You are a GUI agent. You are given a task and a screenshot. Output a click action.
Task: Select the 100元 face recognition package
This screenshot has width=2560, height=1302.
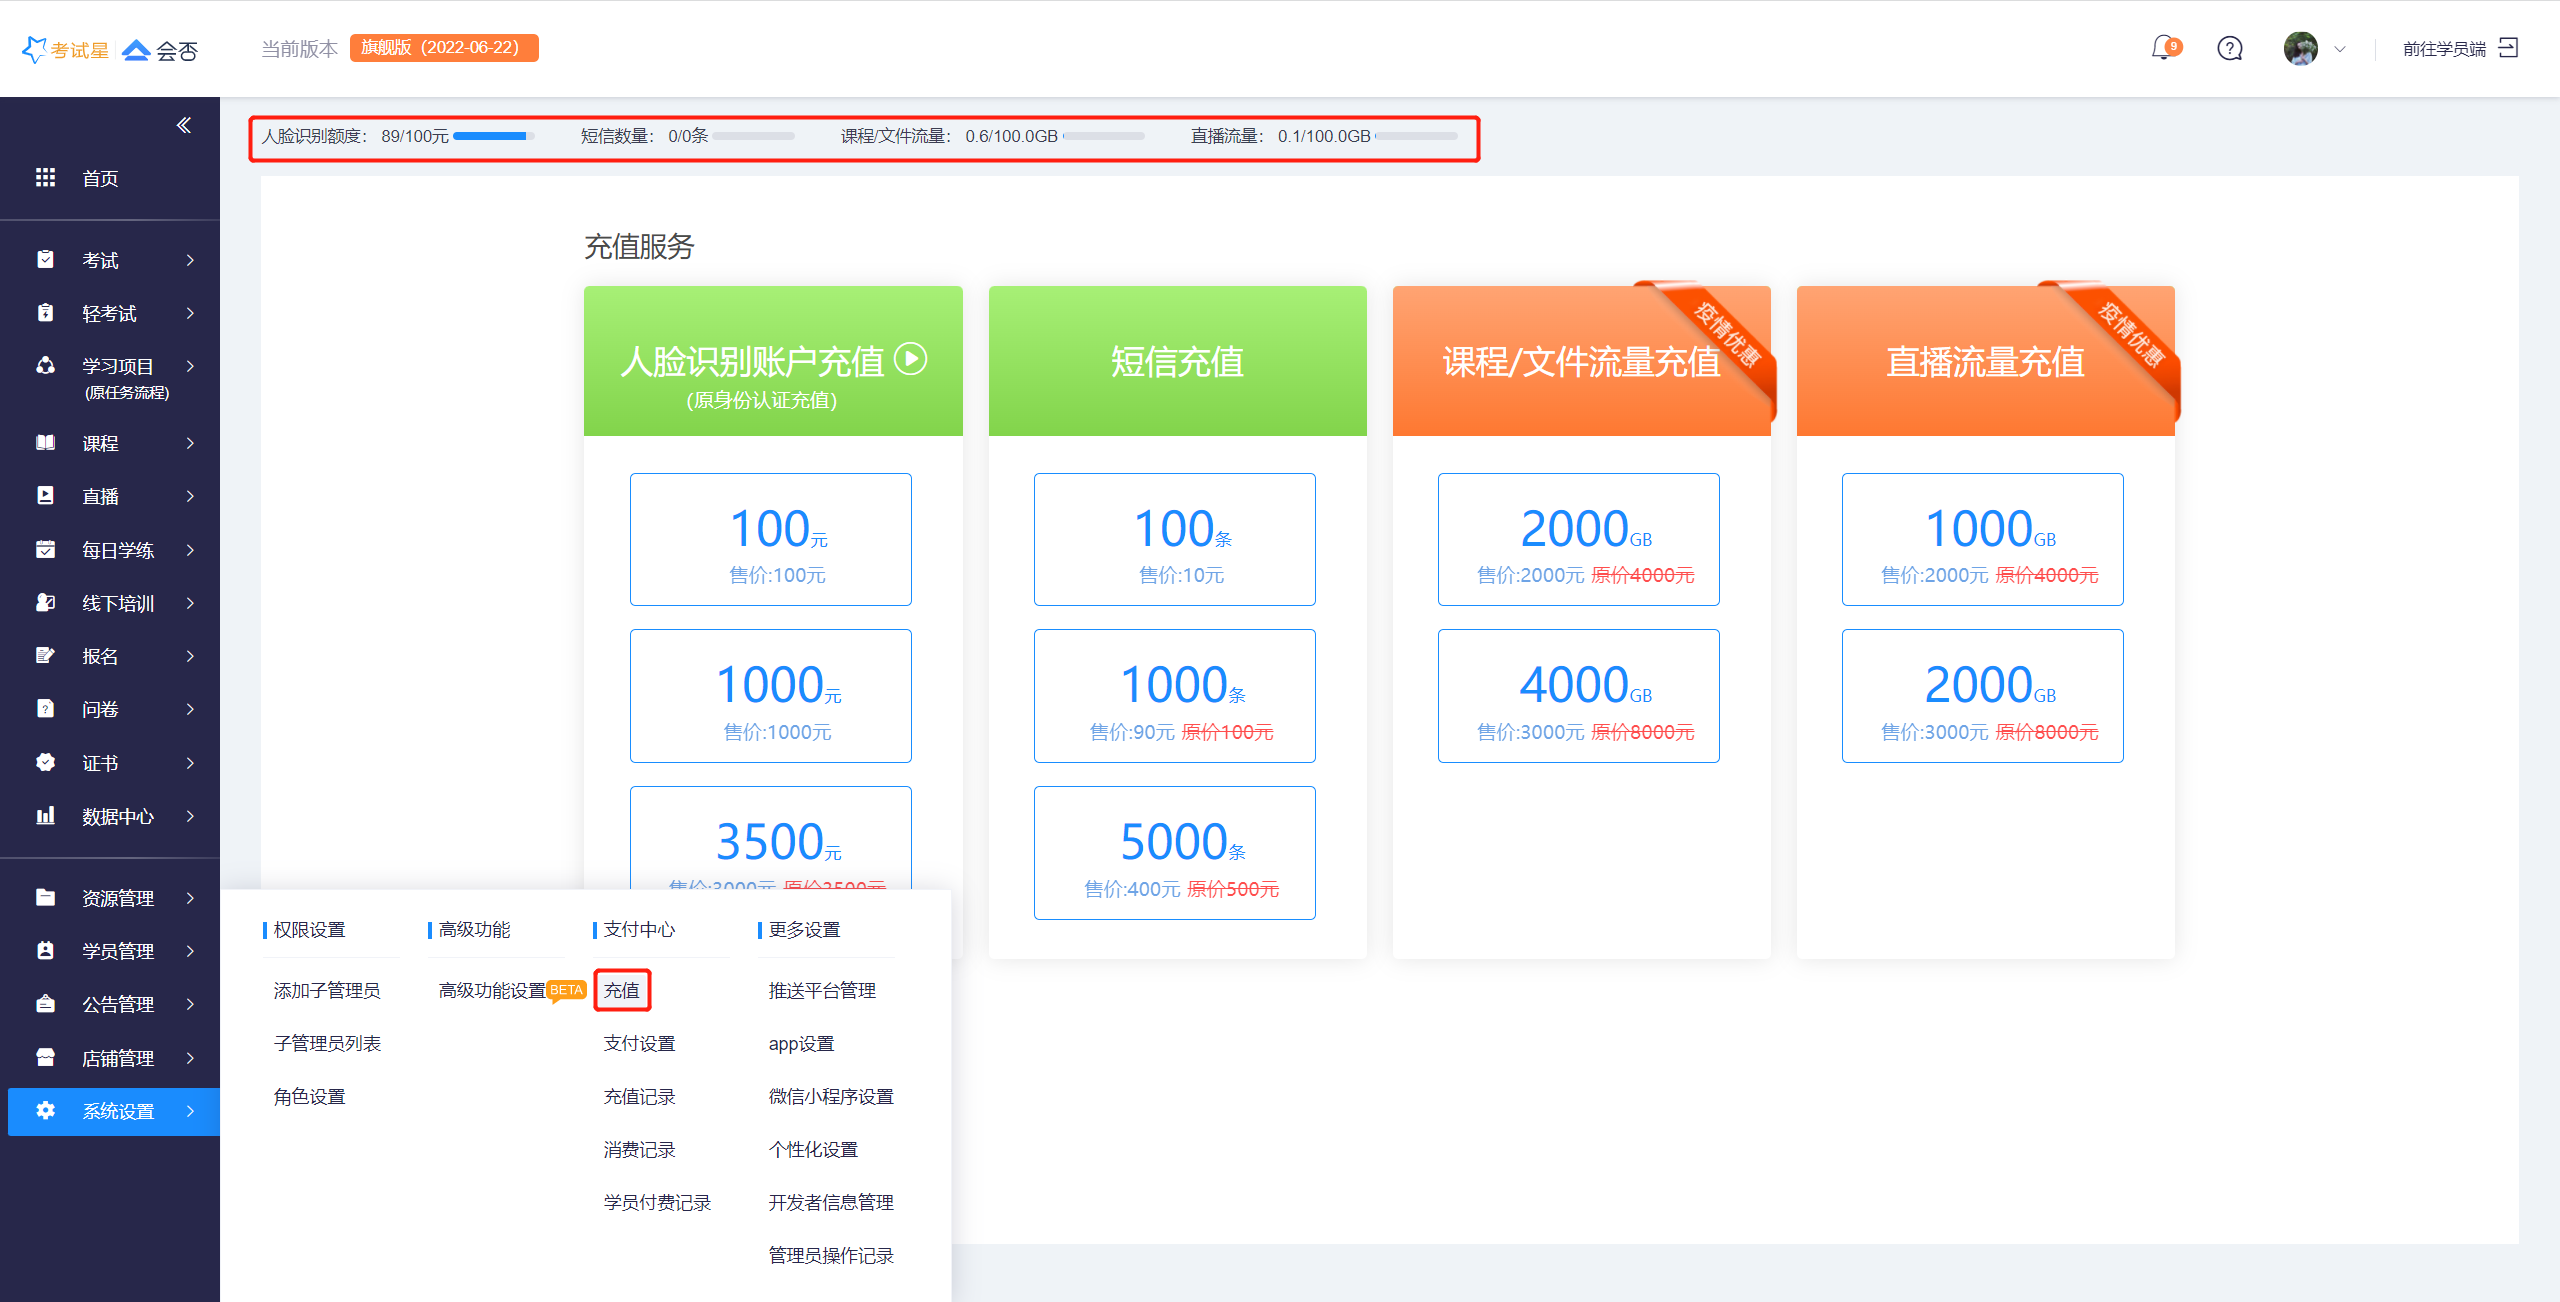(770, 540)
